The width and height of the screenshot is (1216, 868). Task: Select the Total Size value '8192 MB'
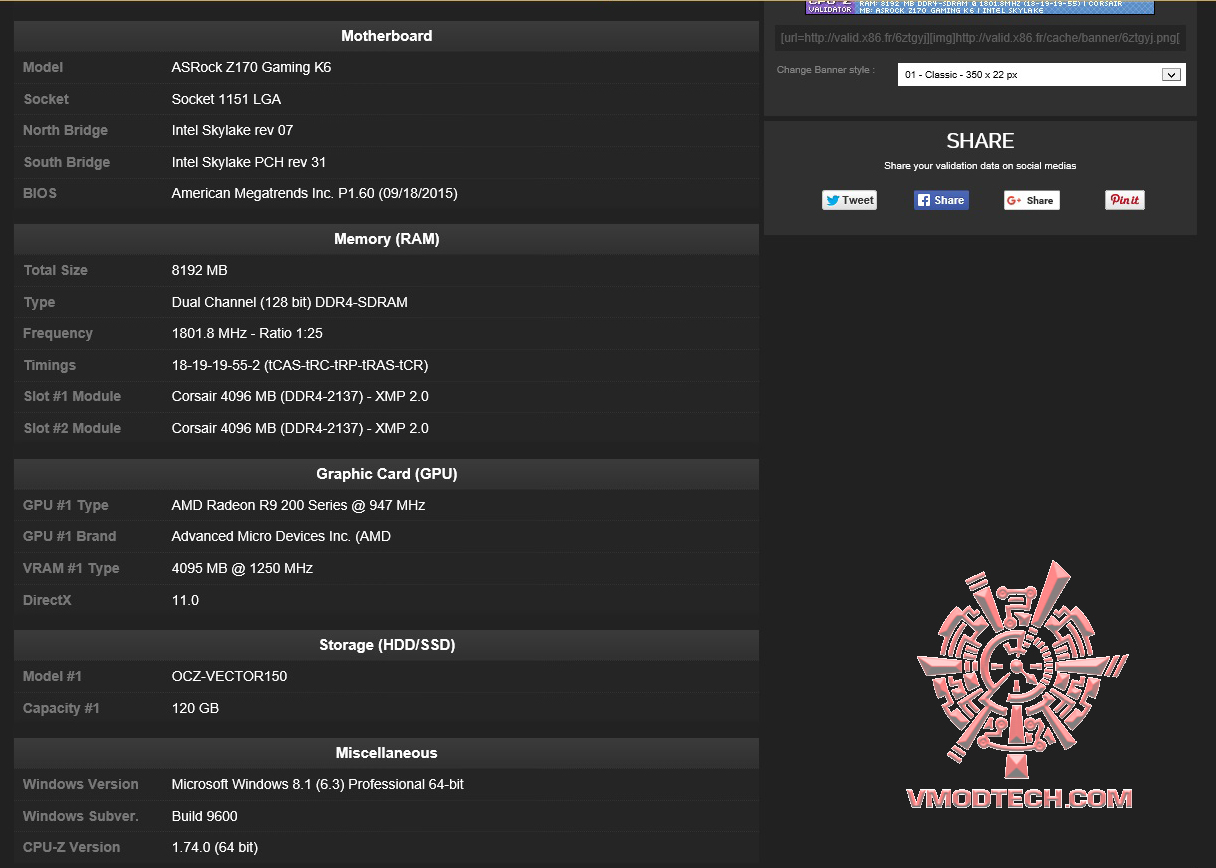199,270
